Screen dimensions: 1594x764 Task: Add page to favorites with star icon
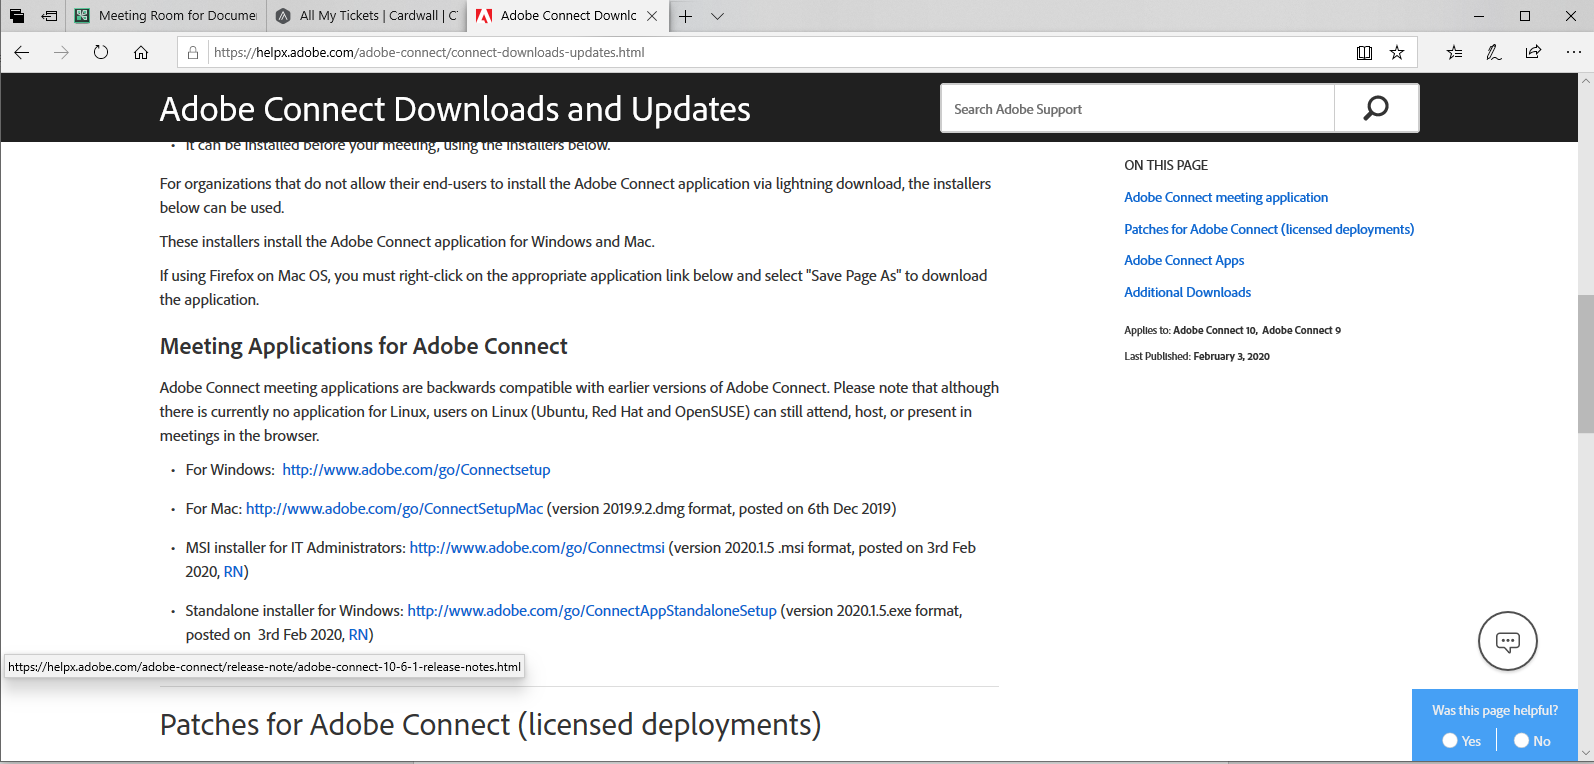pos(1397,52)
